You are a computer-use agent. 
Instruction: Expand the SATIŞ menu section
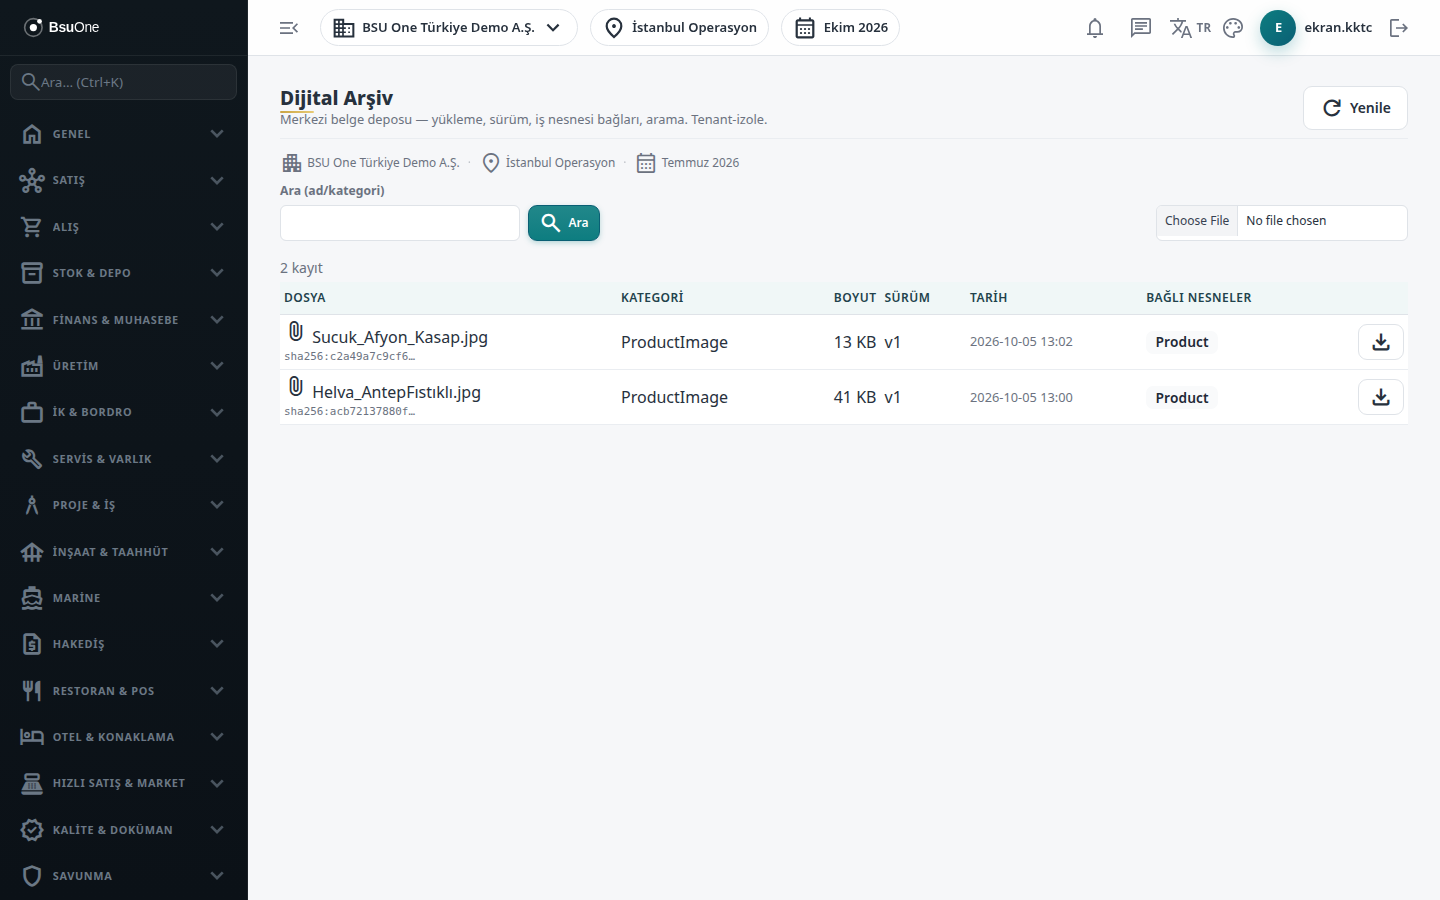tap(124, 180)
